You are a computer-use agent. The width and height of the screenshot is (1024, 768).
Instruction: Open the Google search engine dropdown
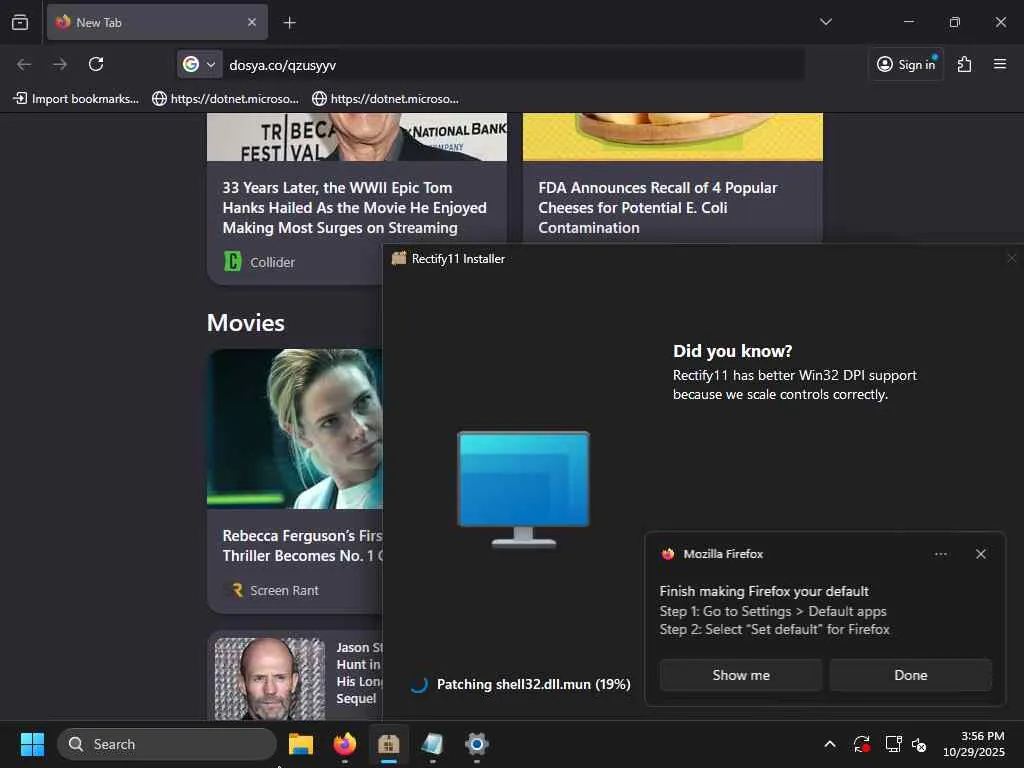click(199, 64)
